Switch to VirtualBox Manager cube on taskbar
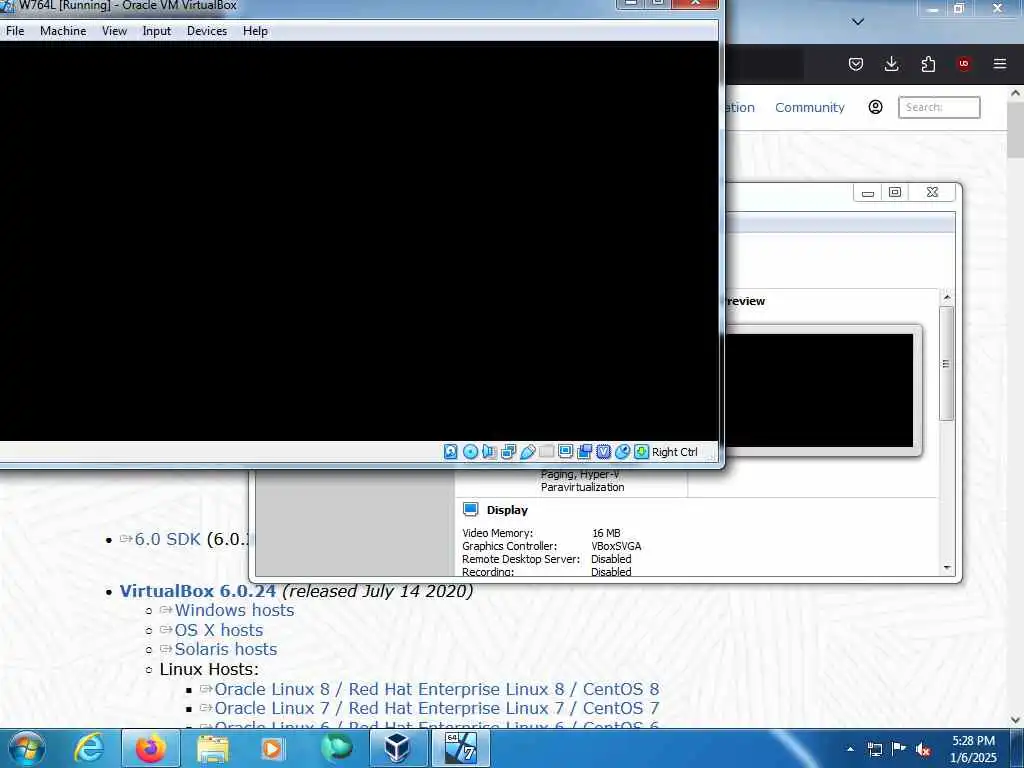This screenshot has height=768, width=1024. coord(398,748)
